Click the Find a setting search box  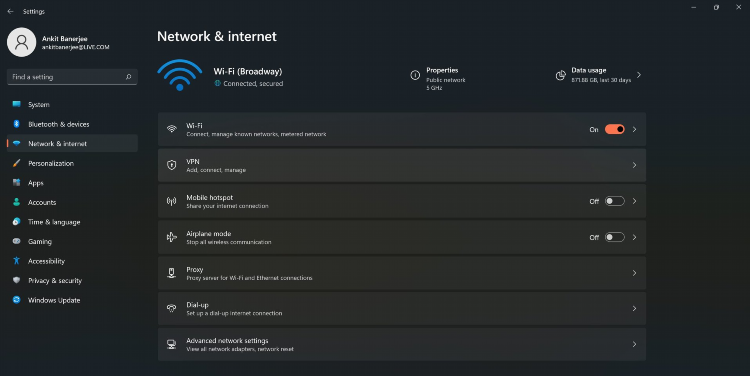(72, 77)
